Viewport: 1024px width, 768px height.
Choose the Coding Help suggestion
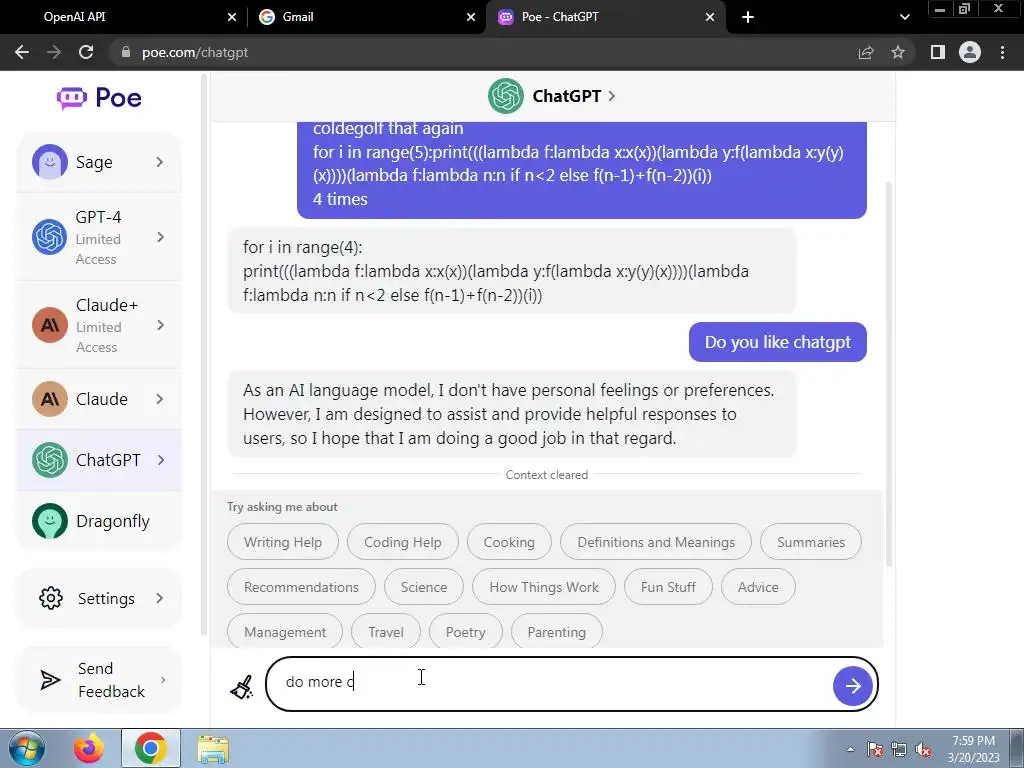coord(403,542)
